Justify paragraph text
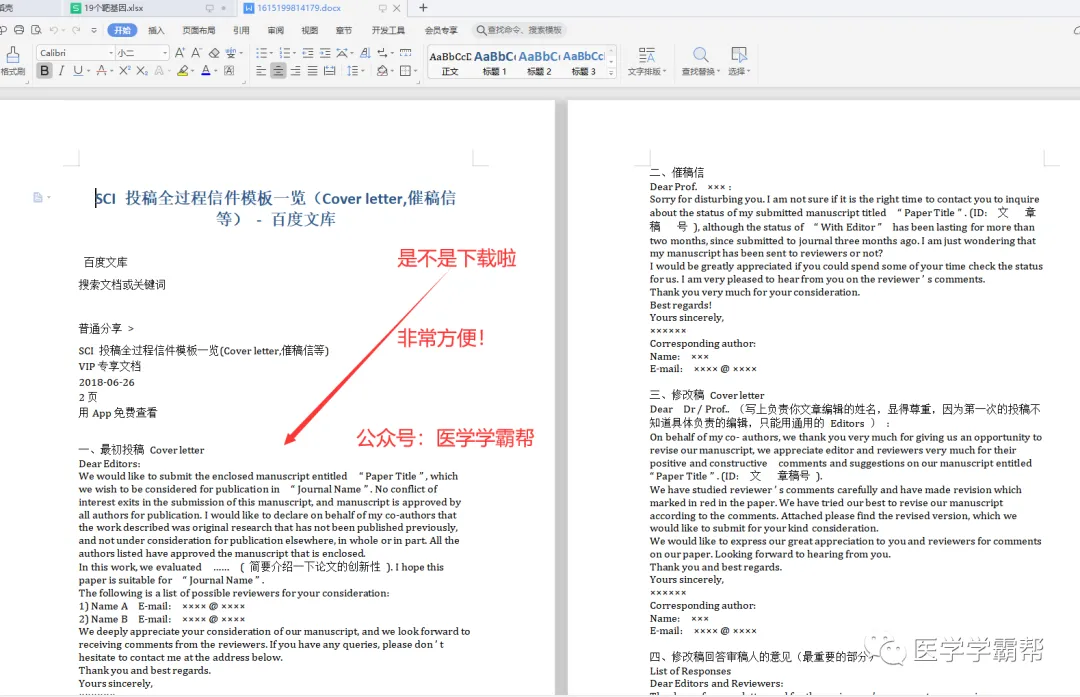Image resolution: width=1080 pixels, height=697 pixels. pos(313,70)
